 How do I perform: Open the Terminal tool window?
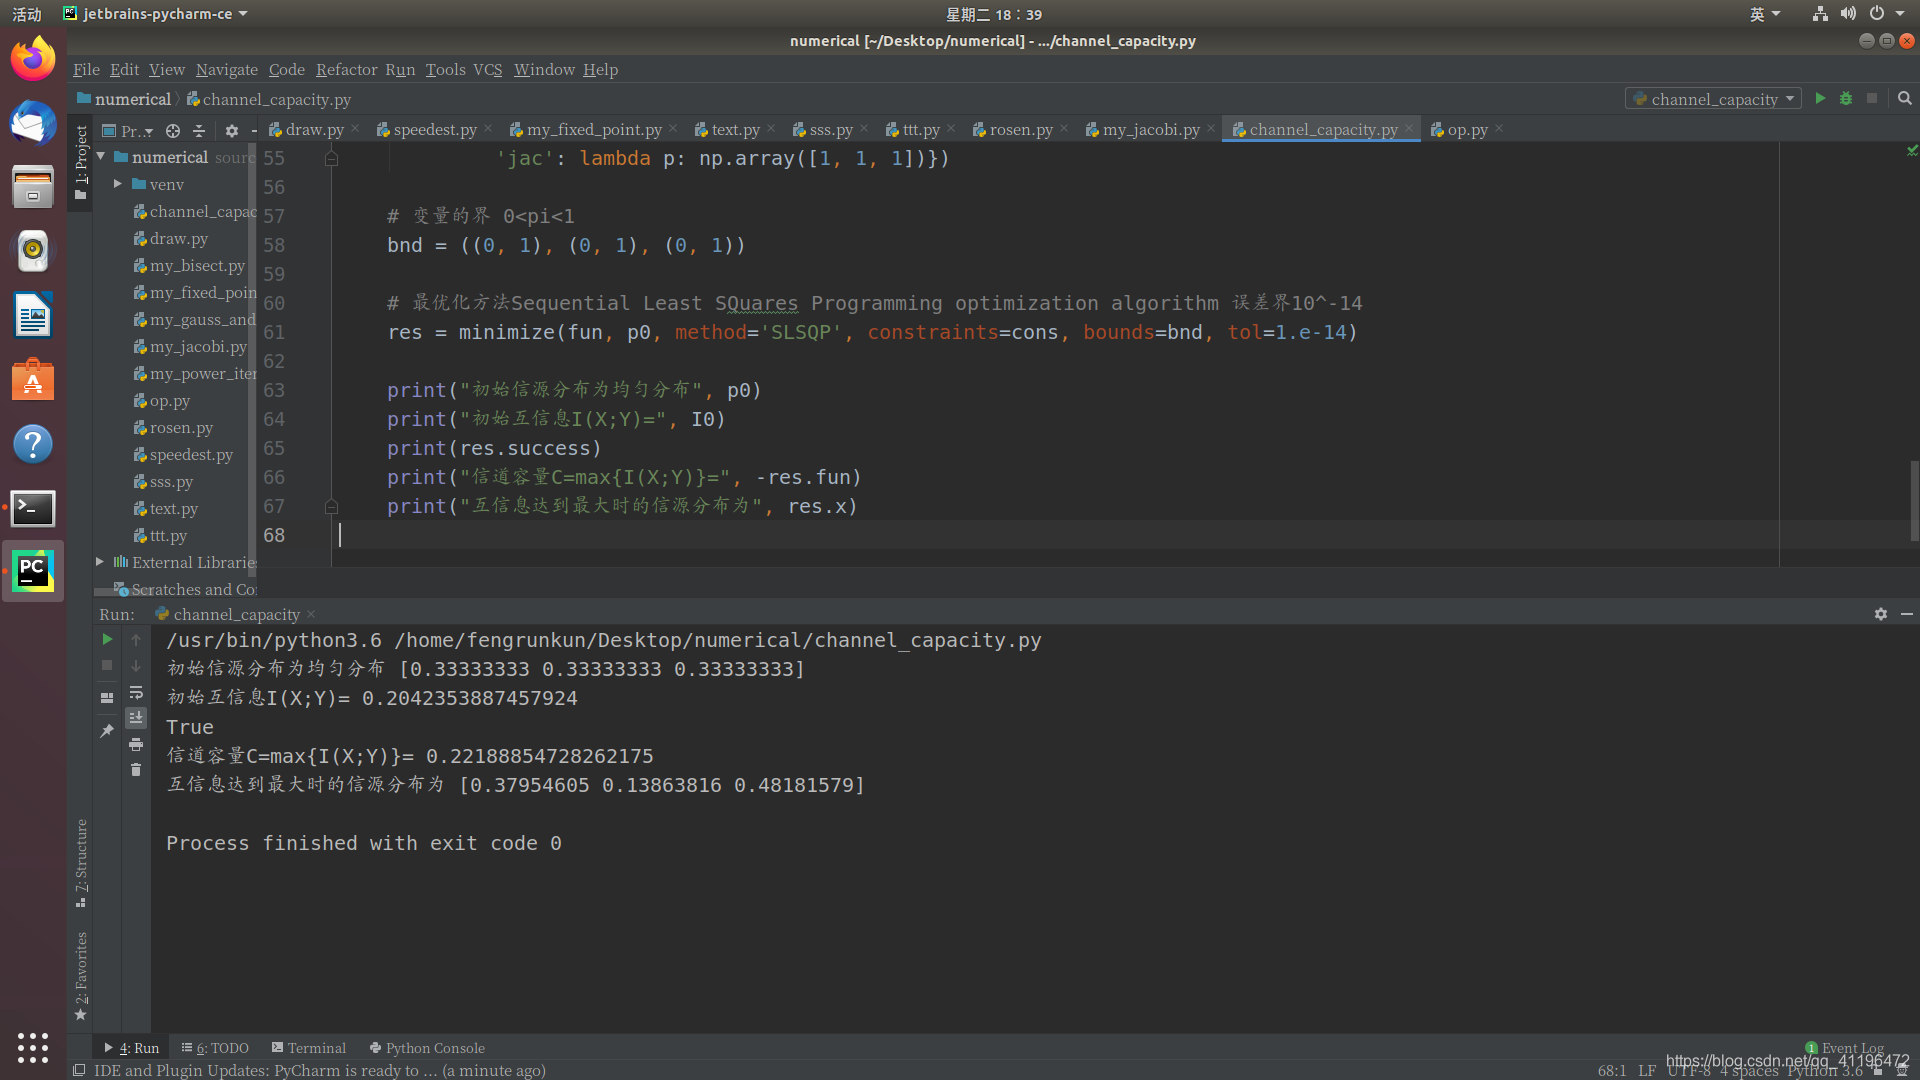(308, 1048)
